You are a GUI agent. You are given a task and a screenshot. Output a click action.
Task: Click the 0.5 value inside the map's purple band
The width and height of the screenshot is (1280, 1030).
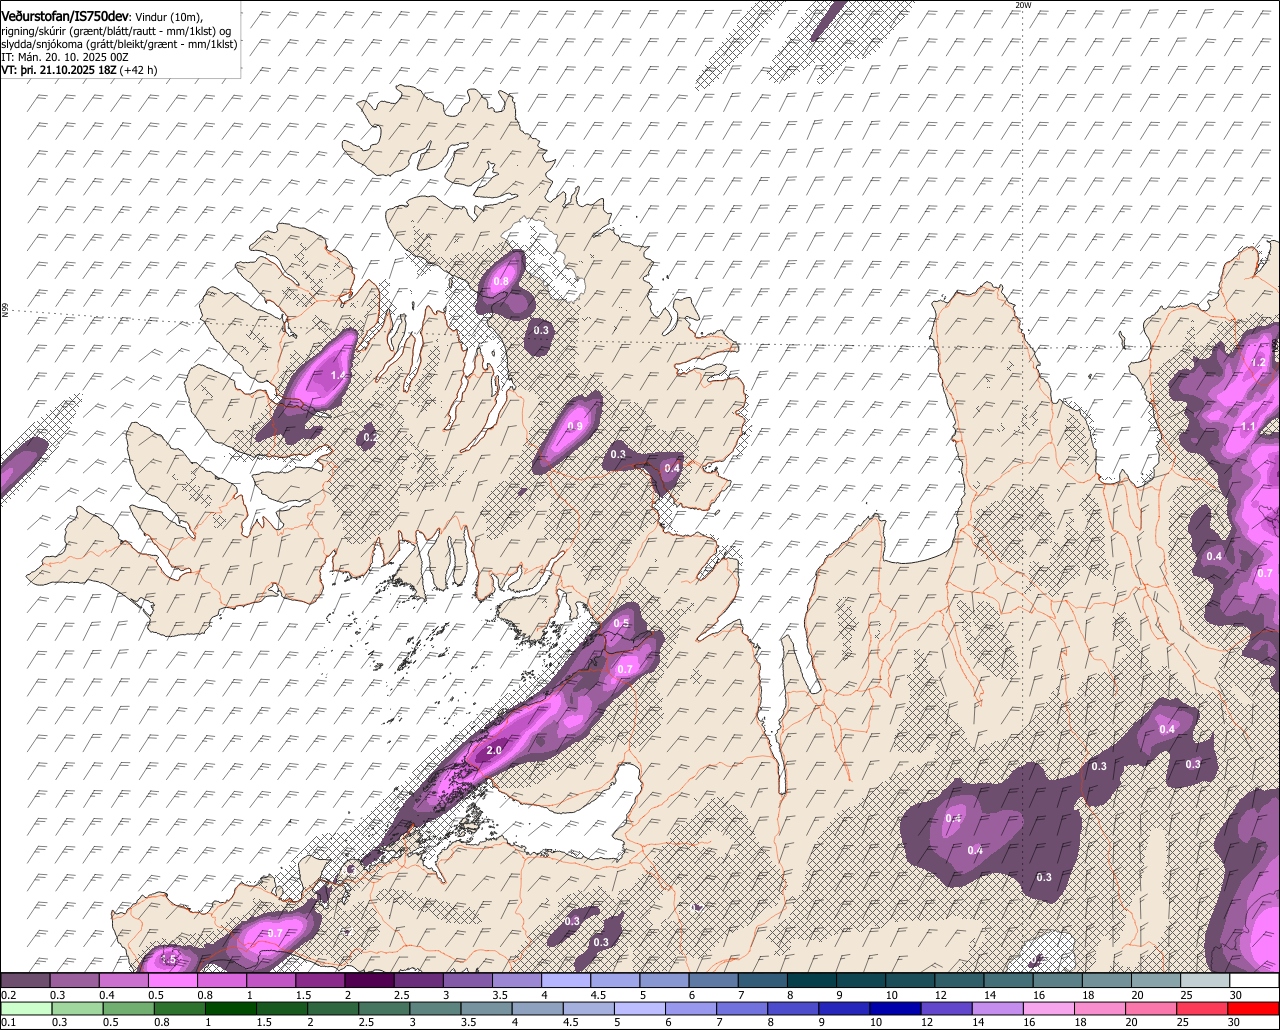(x=622, y=623)
